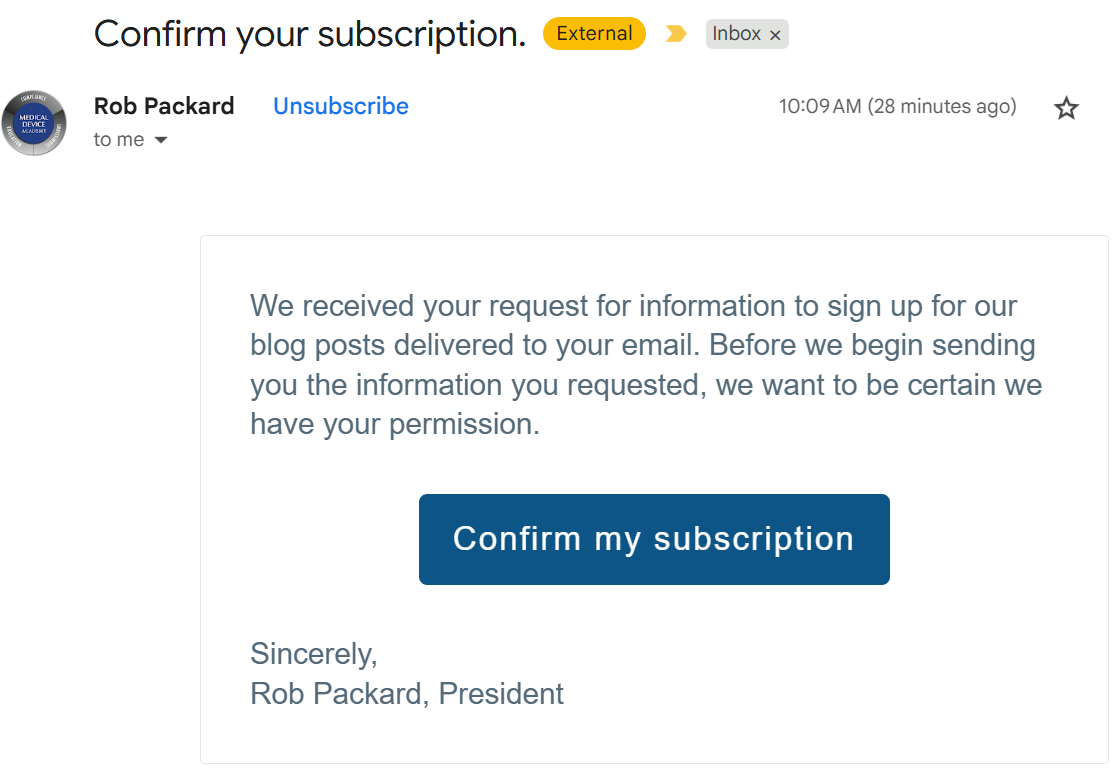1115x771 pixels.
Task: Click the signature line "Rob Packard, President"
Action: (406, 693)
